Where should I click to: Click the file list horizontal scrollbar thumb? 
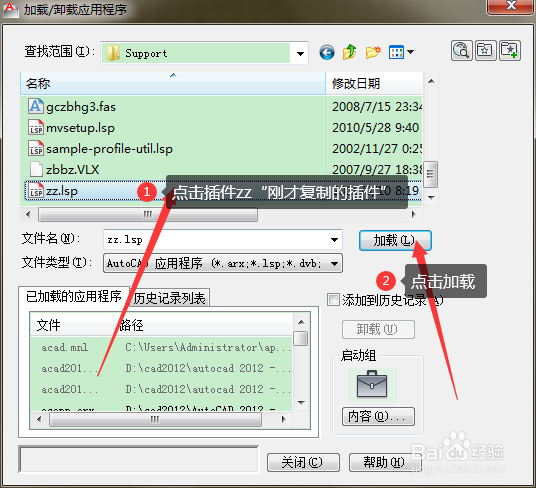coord(148,215)
